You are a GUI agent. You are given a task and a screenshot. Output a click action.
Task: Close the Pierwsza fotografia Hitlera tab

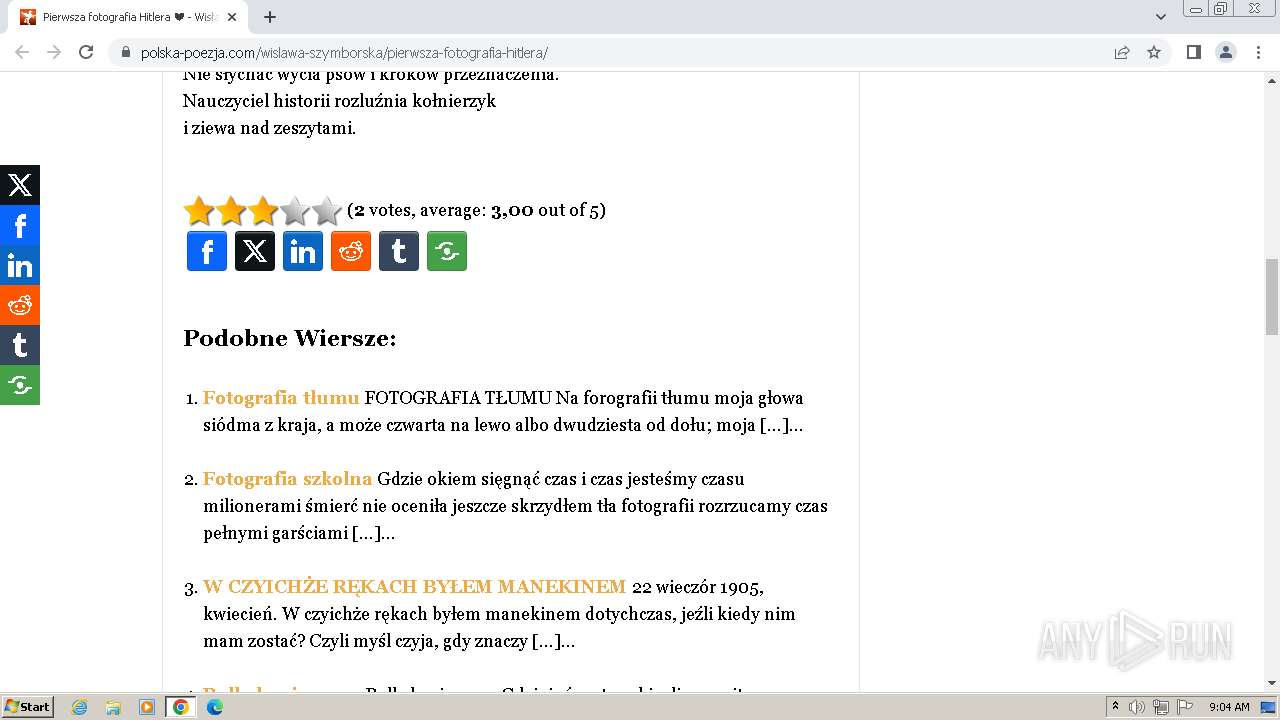(232, 17)
